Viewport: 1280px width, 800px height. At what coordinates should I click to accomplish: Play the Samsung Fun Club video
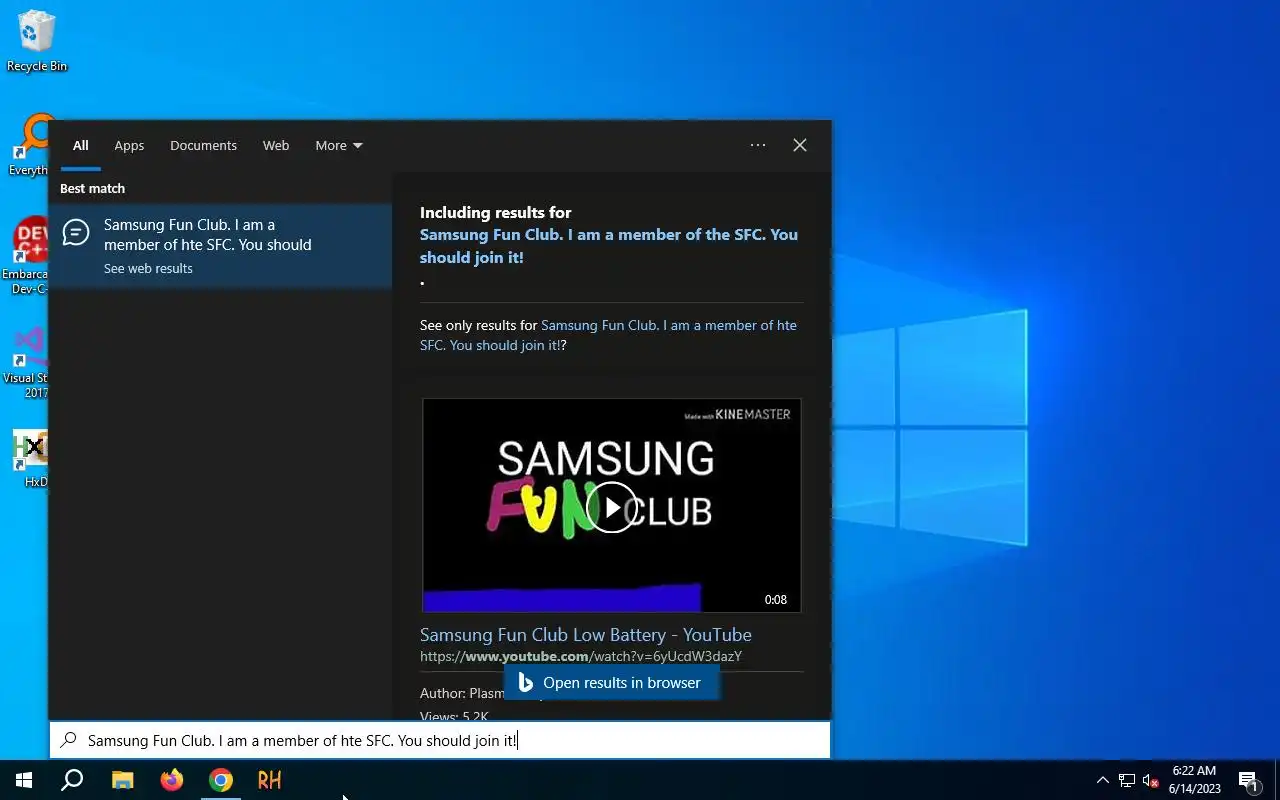611,507
